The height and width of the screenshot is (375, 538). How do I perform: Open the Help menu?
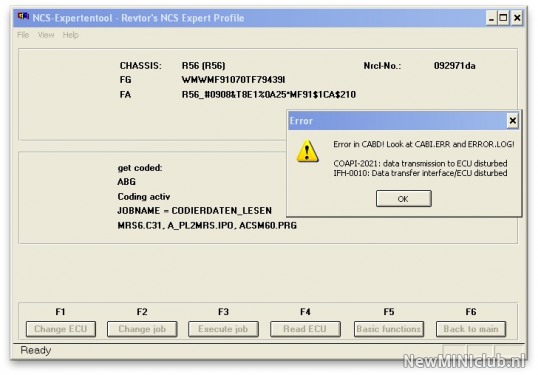coord(71,35)
